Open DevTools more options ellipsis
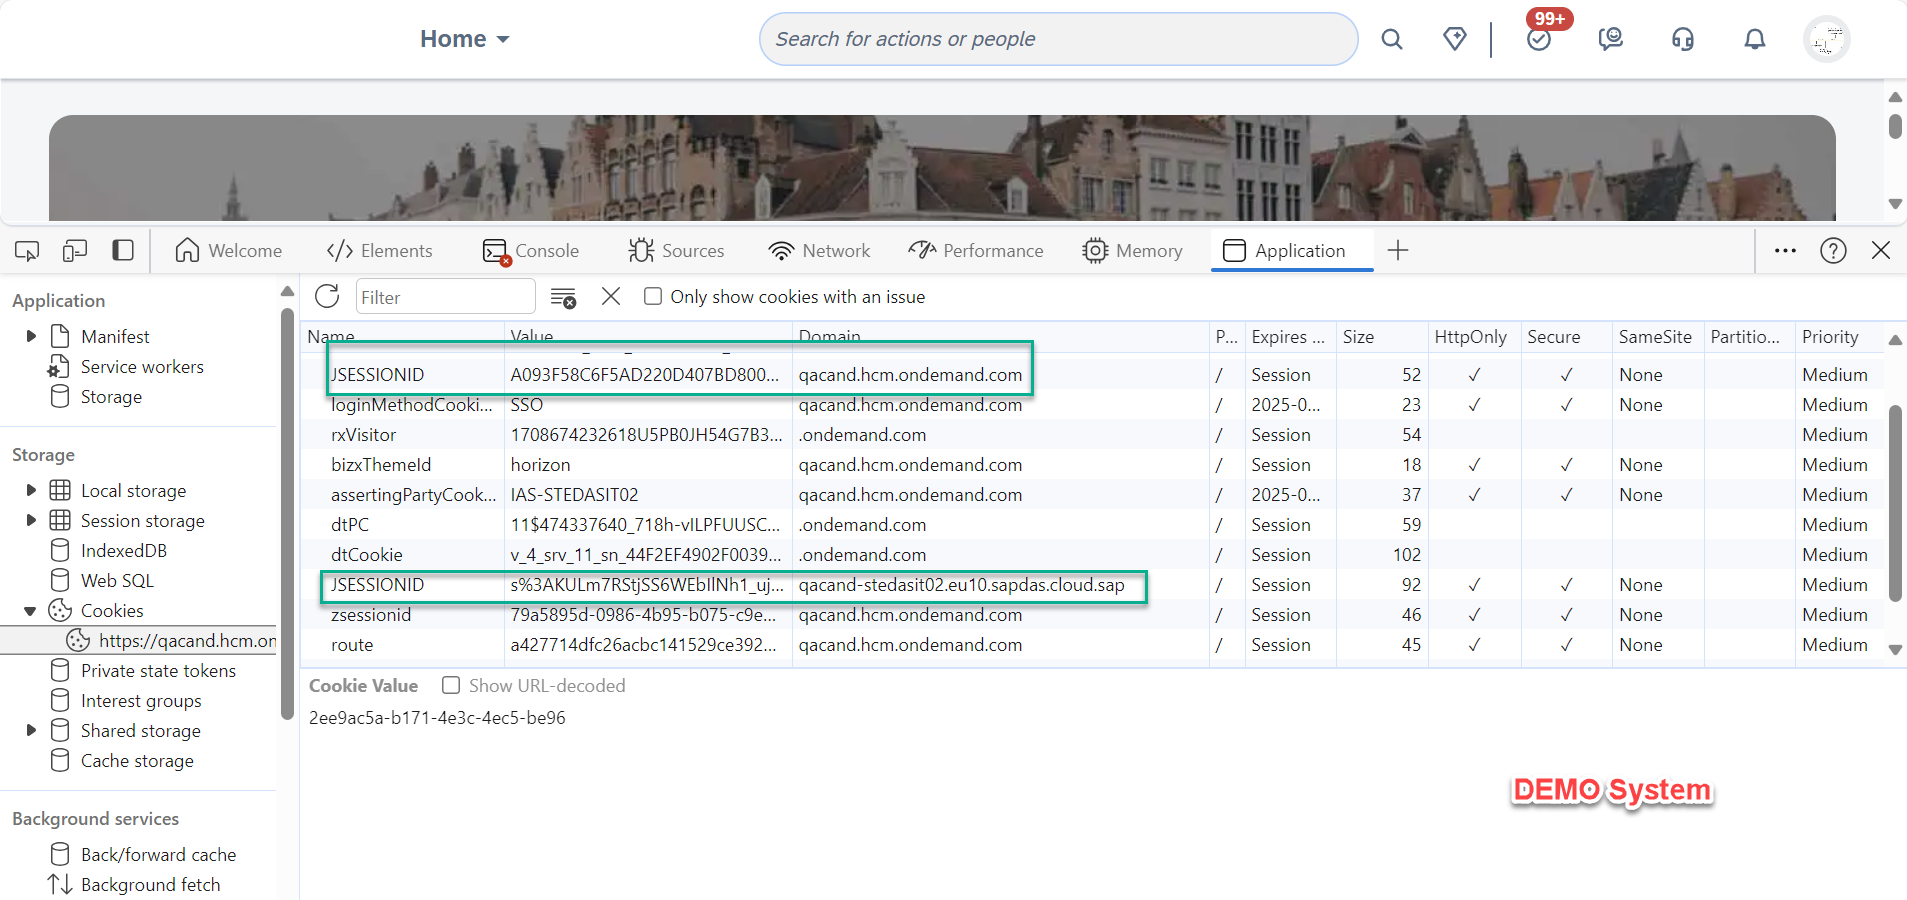The image size is (1907, 900). (x=1785, y=250)
